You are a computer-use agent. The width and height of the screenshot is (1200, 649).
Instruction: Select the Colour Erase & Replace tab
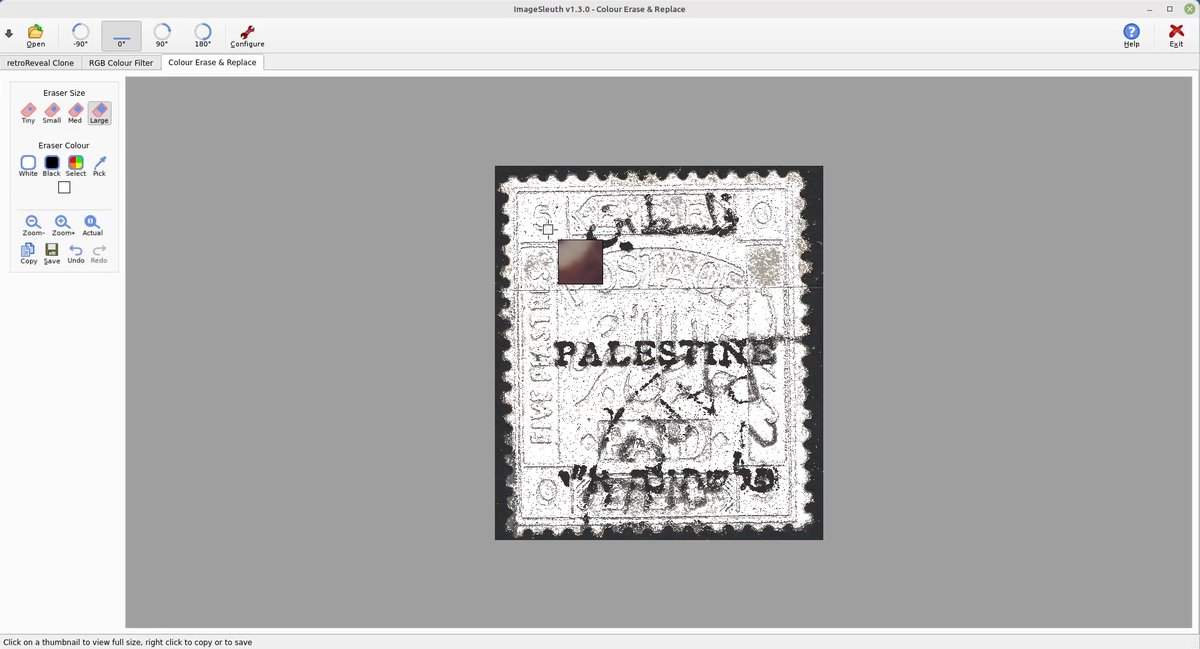click(212, 62)
